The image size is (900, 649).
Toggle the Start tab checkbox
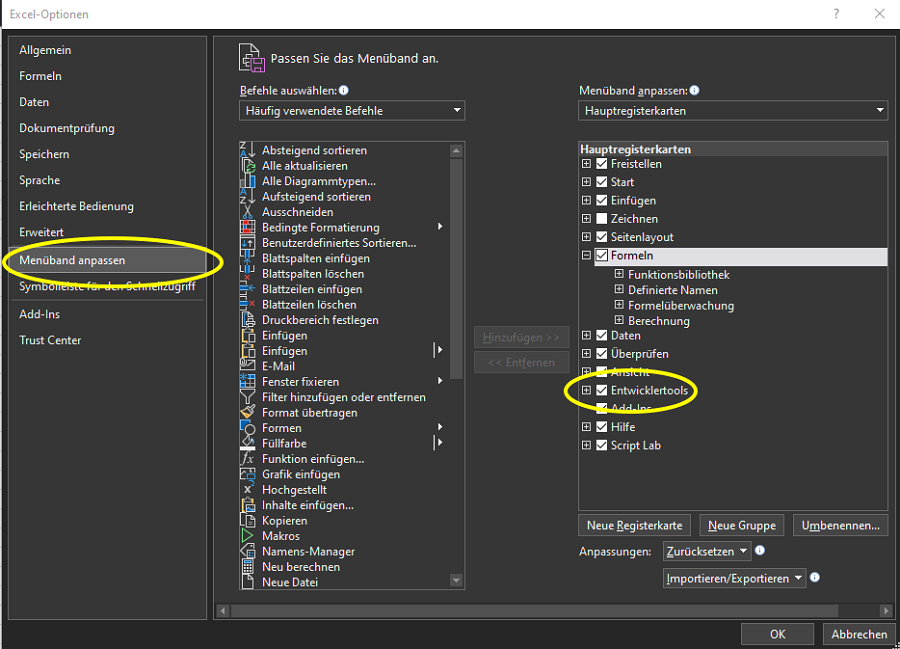[x=602, y=182]
